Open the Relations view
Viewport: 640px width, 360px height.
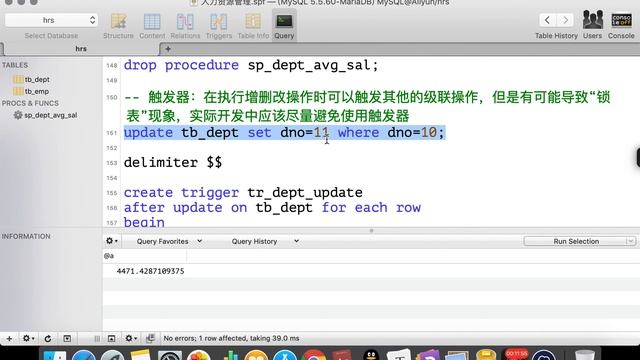pyautogui.click(x=185, y=26)
